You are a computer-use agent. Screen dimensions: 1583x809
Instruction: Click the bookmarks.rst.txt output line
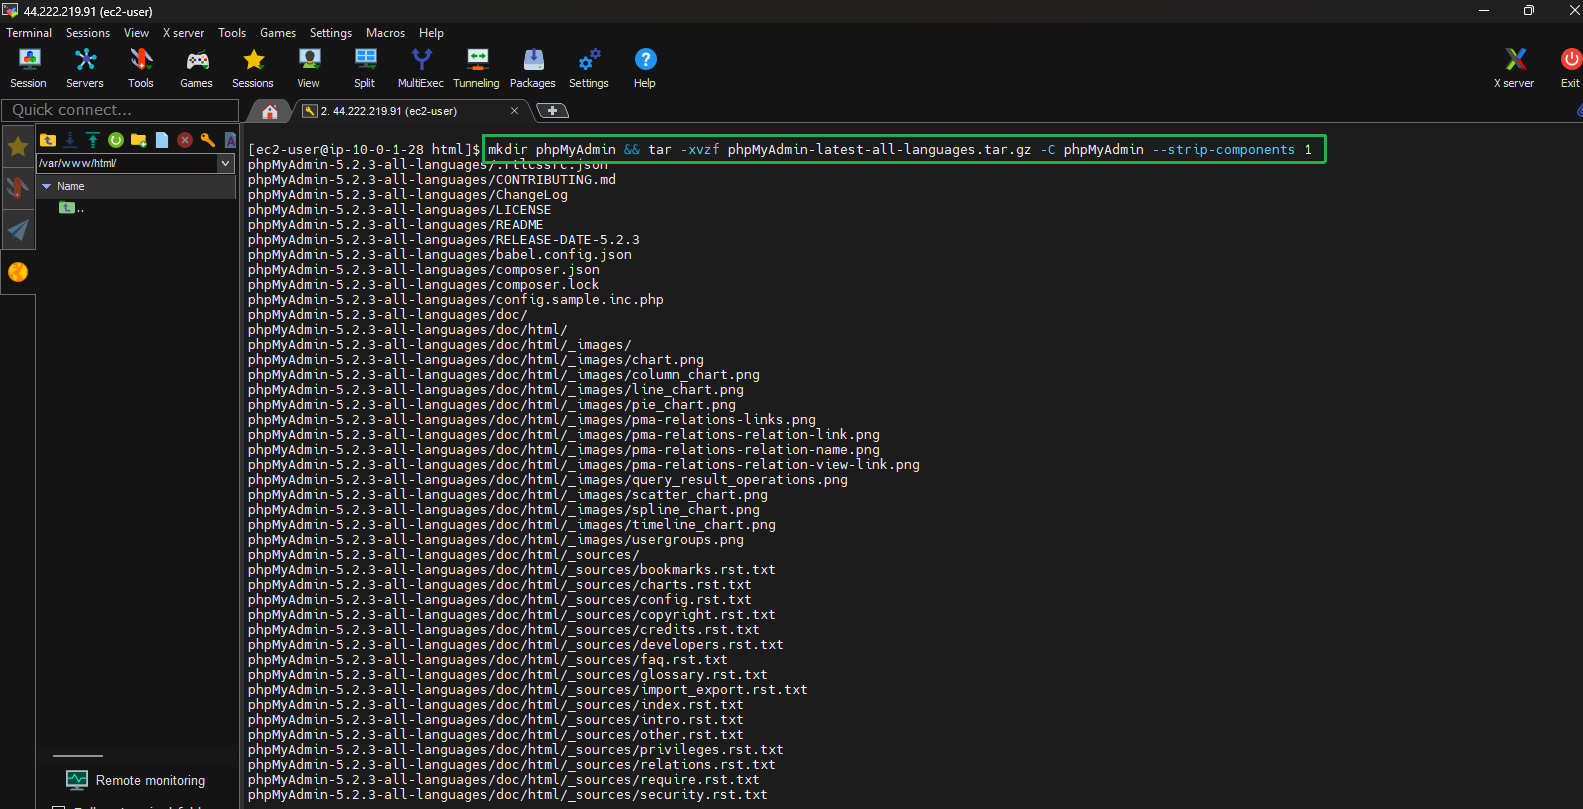[512, 570]
